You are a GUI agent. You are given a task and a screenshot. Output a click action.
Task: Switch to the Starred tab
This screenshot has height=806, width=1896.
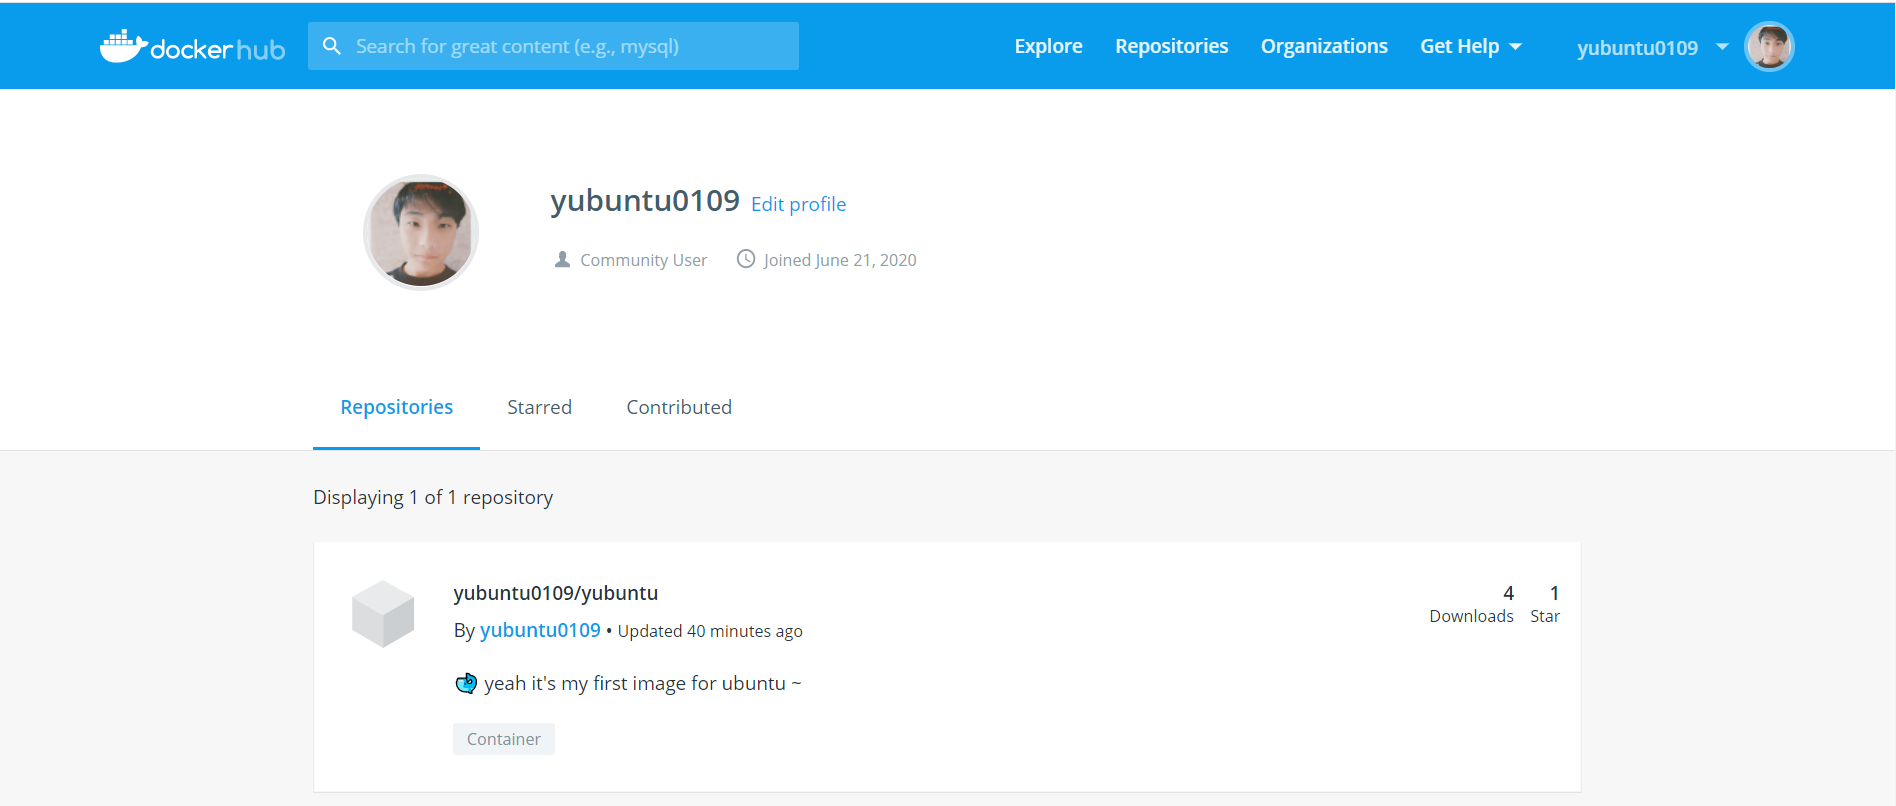click(x=539, y=407)
